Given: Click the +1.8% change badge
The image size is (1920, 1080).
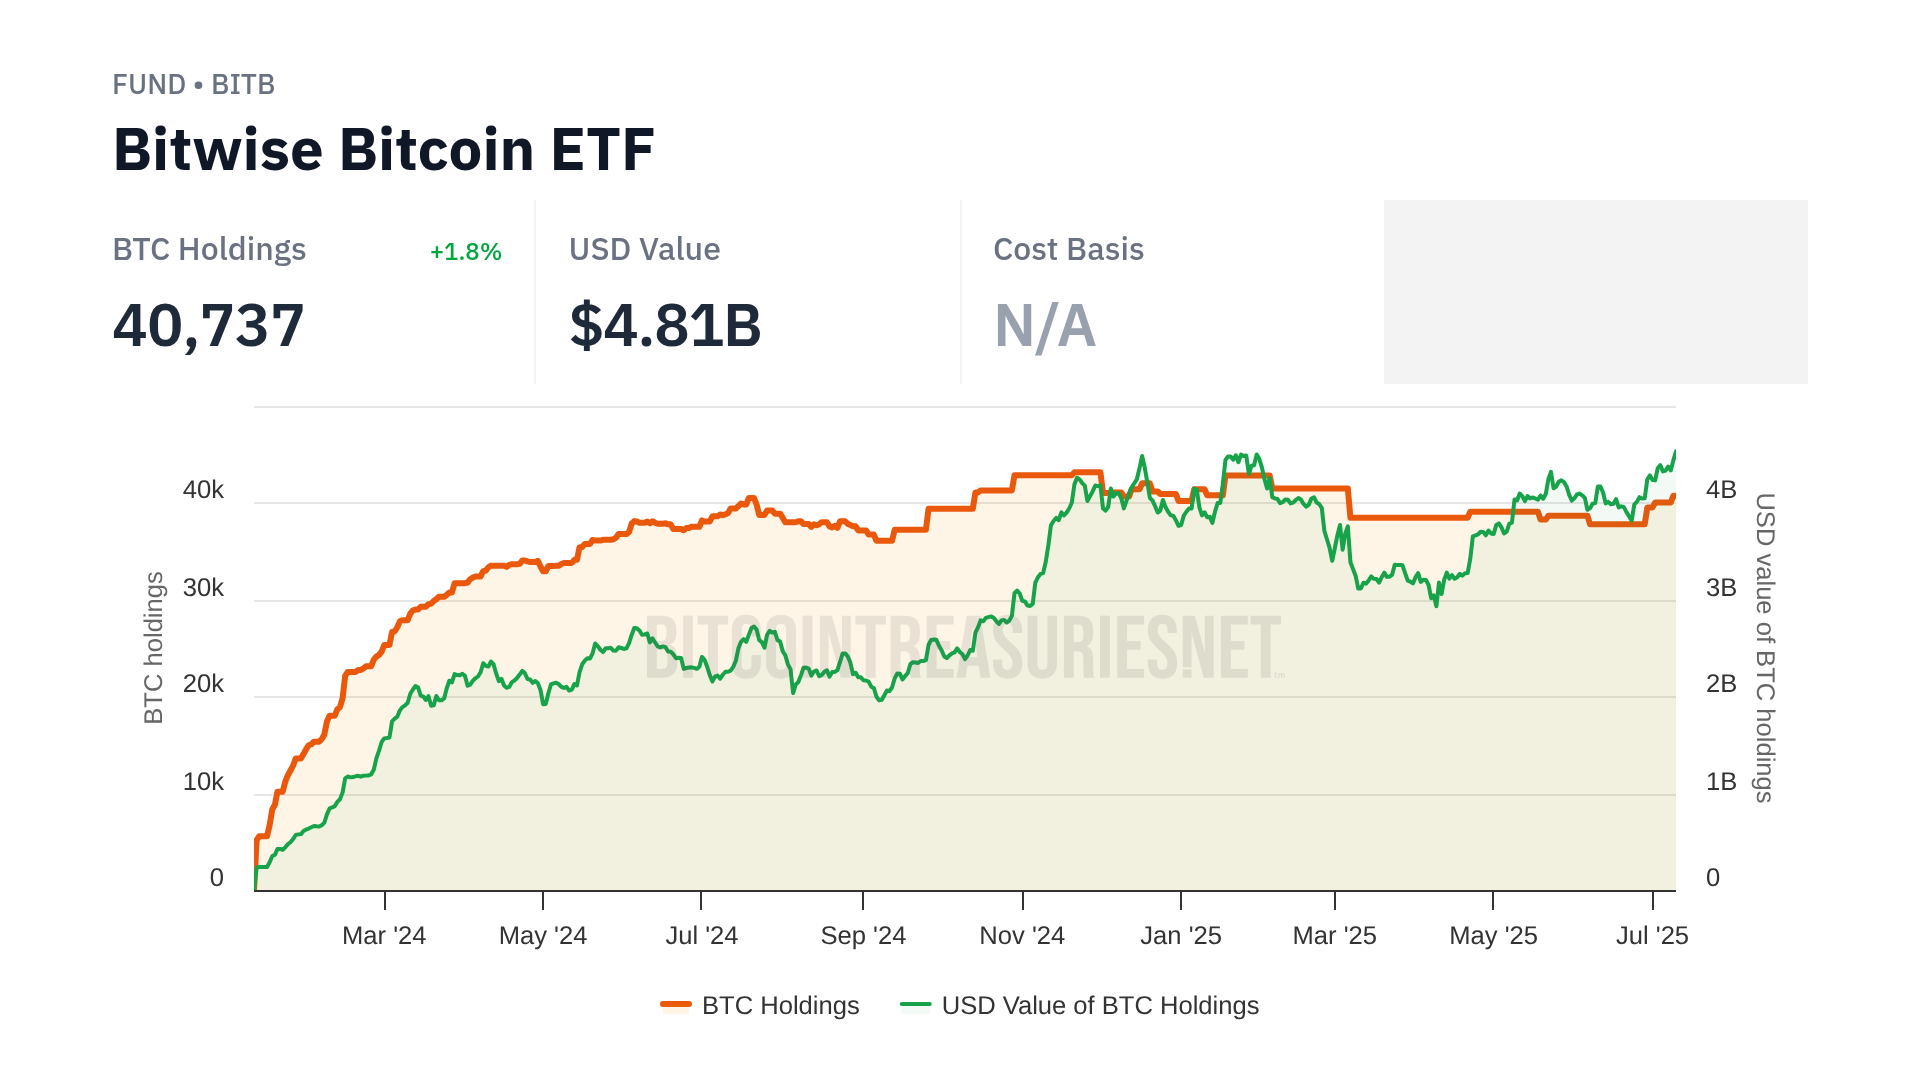Looking at the screenshot, I should click(465, 252).
